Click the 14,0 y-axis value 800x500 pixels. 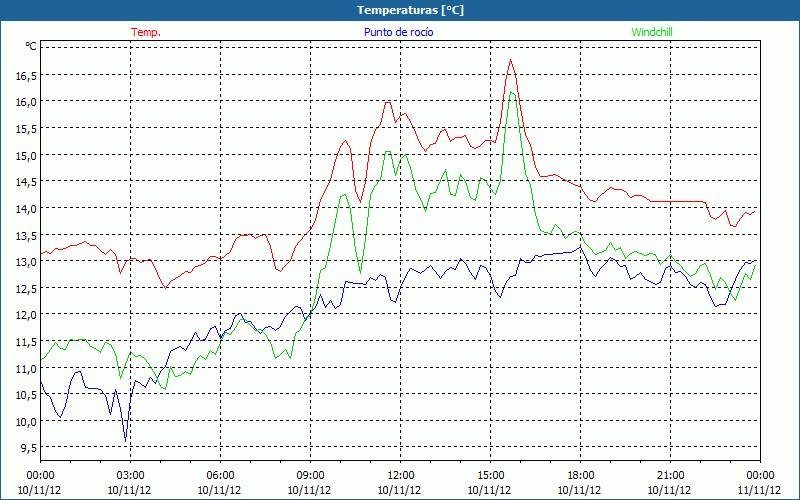click(26, 209)
